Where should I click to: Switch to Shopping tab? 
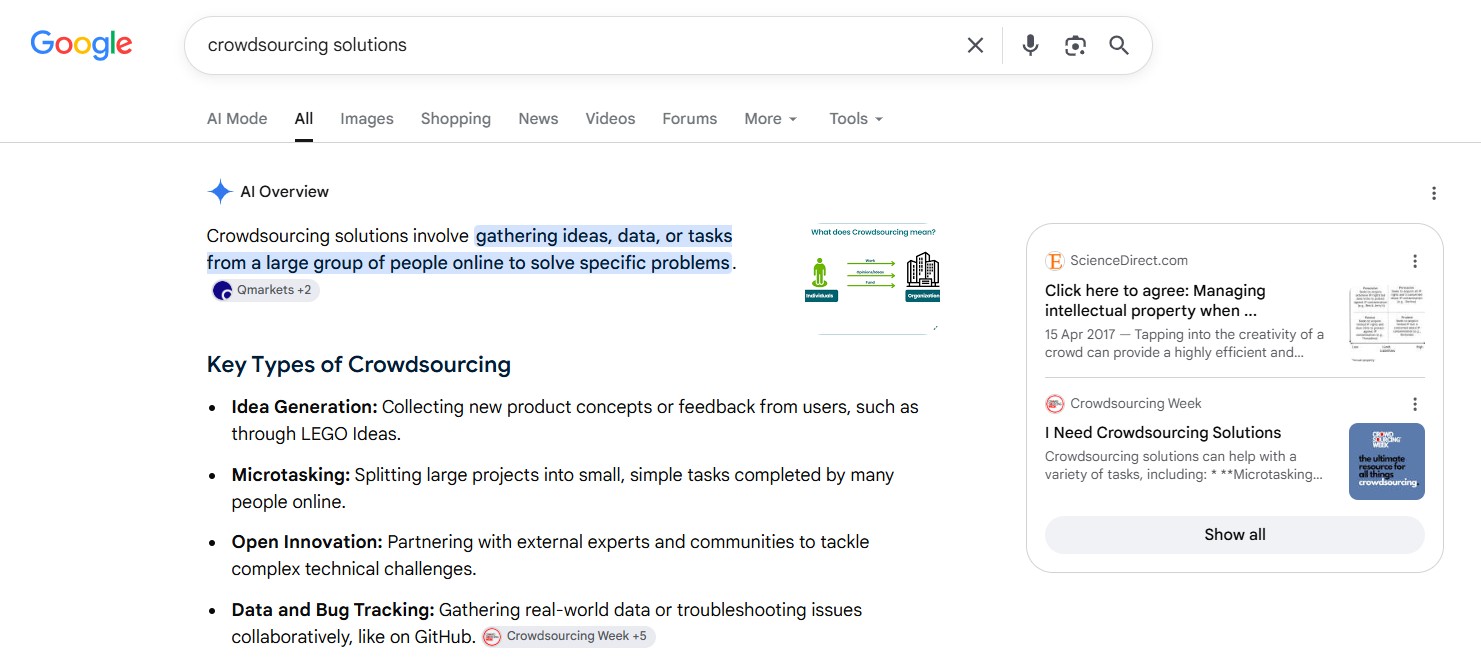point(456,118)
